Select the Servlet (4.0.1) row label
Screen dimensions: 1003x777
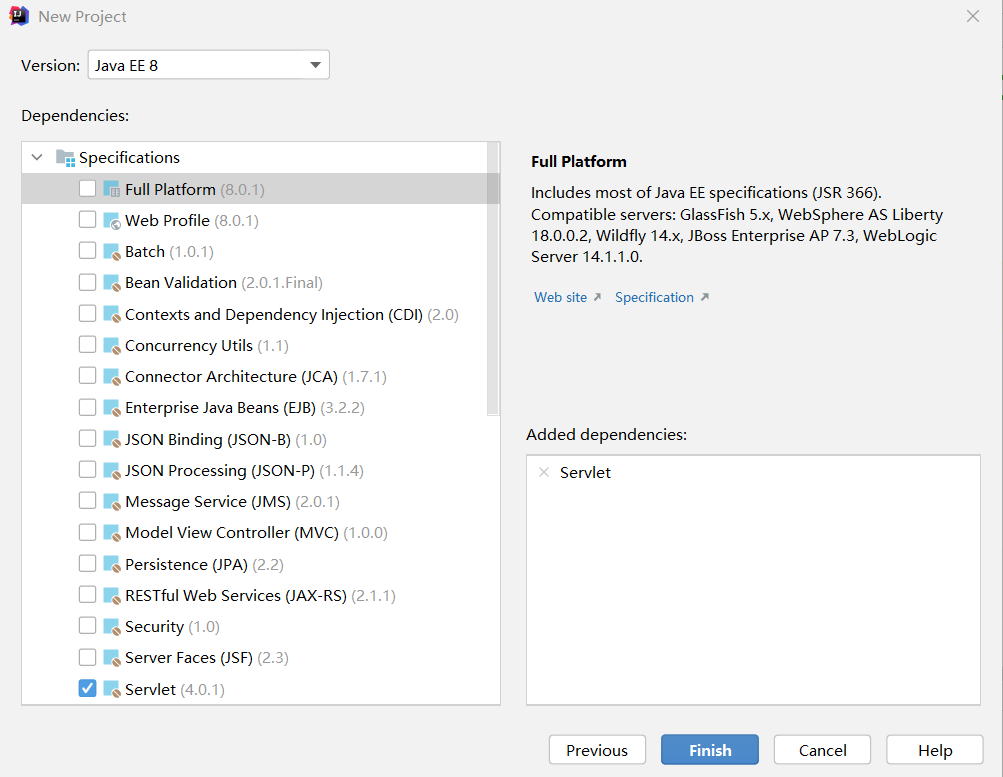coord(175,689)
